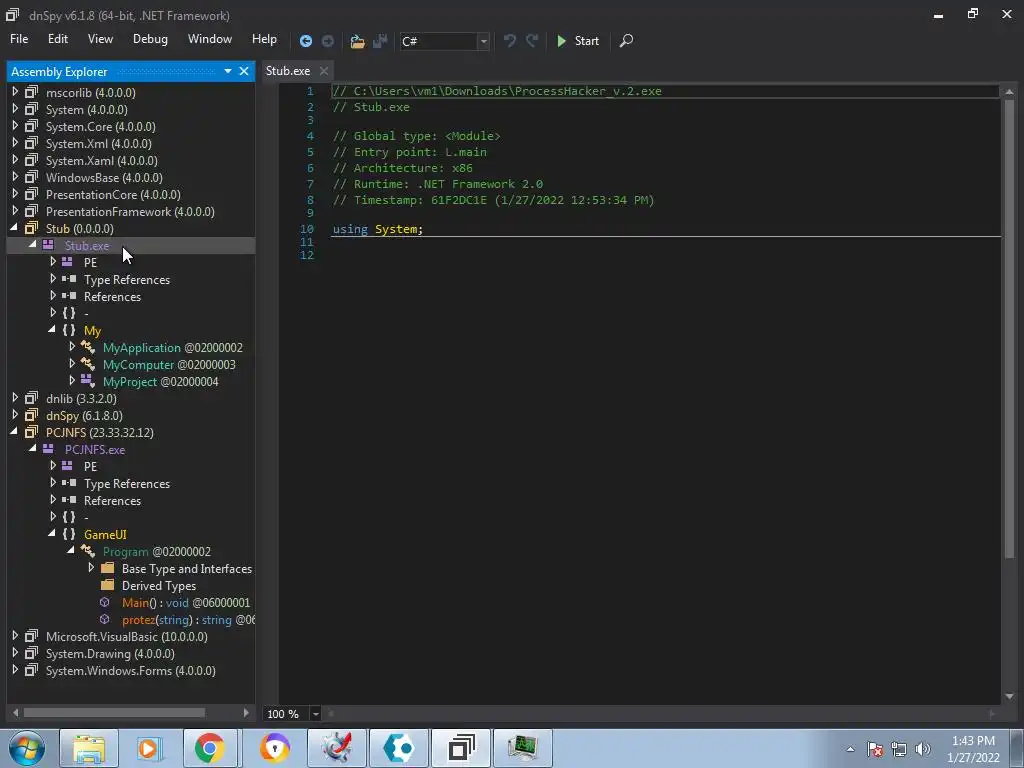
Task: Click the MyComputer class icon
Action: [88, 364]
